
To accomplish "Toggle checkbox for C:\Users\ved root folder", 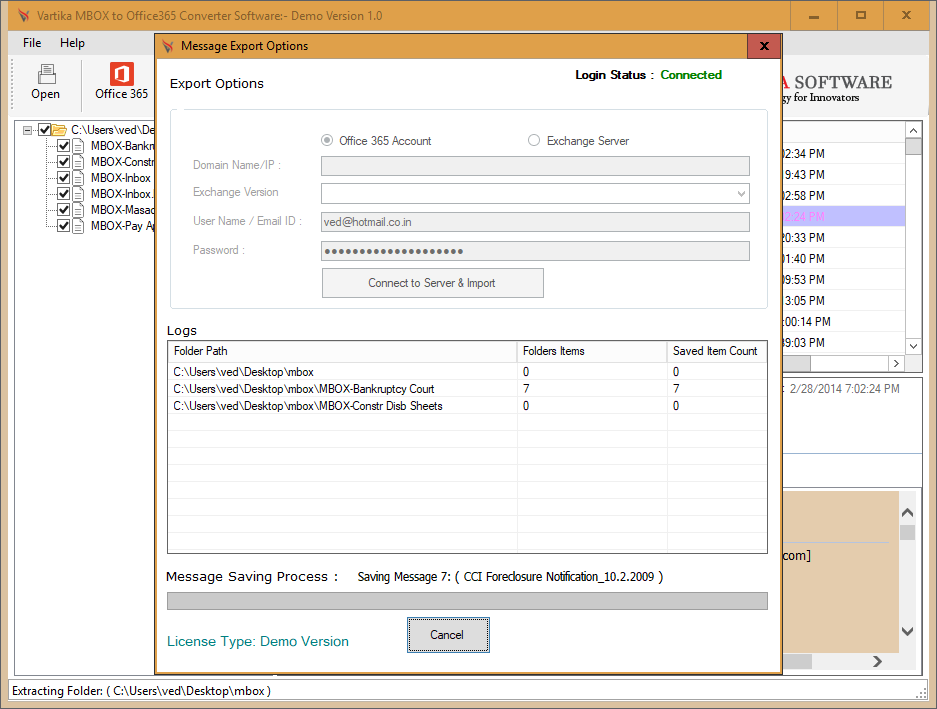I will [44, 130].
